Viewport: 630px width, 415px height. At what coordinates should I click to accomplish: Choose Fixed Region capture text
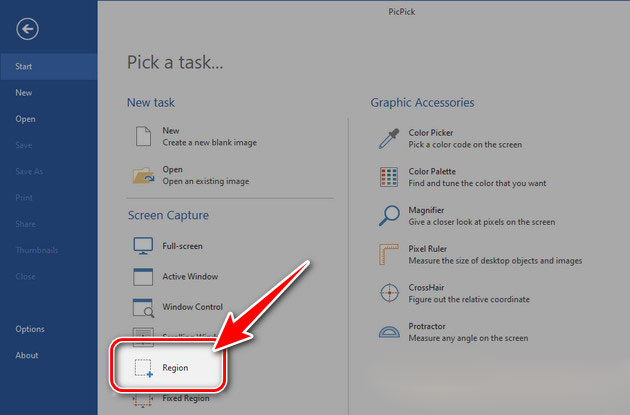coord(186,398)
